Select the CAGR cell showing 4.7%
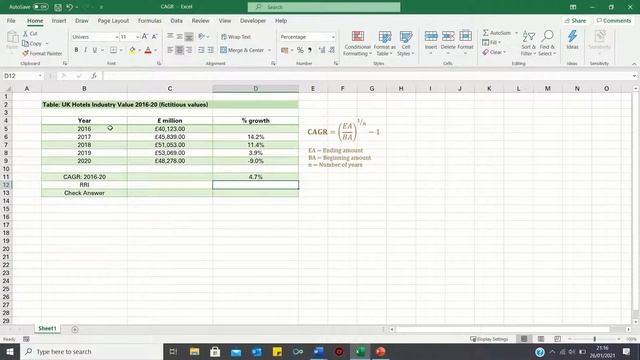This screenshot has width=640, height=360. [256, 177]
